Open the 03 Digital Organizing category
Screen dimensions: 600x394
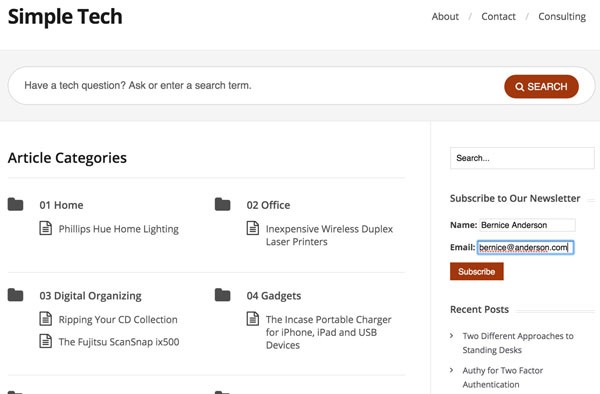pyautogui.click(x=90, y=296)
